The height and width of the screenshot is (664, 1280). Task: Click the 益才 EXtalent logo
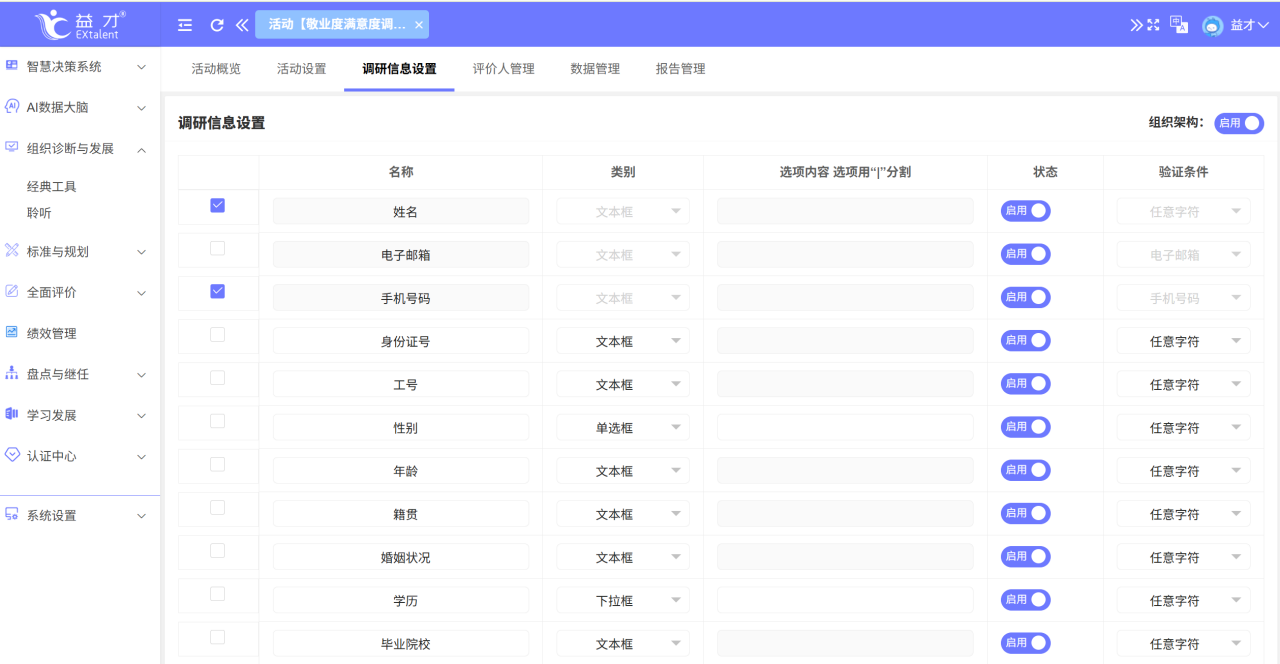point(80,24)
